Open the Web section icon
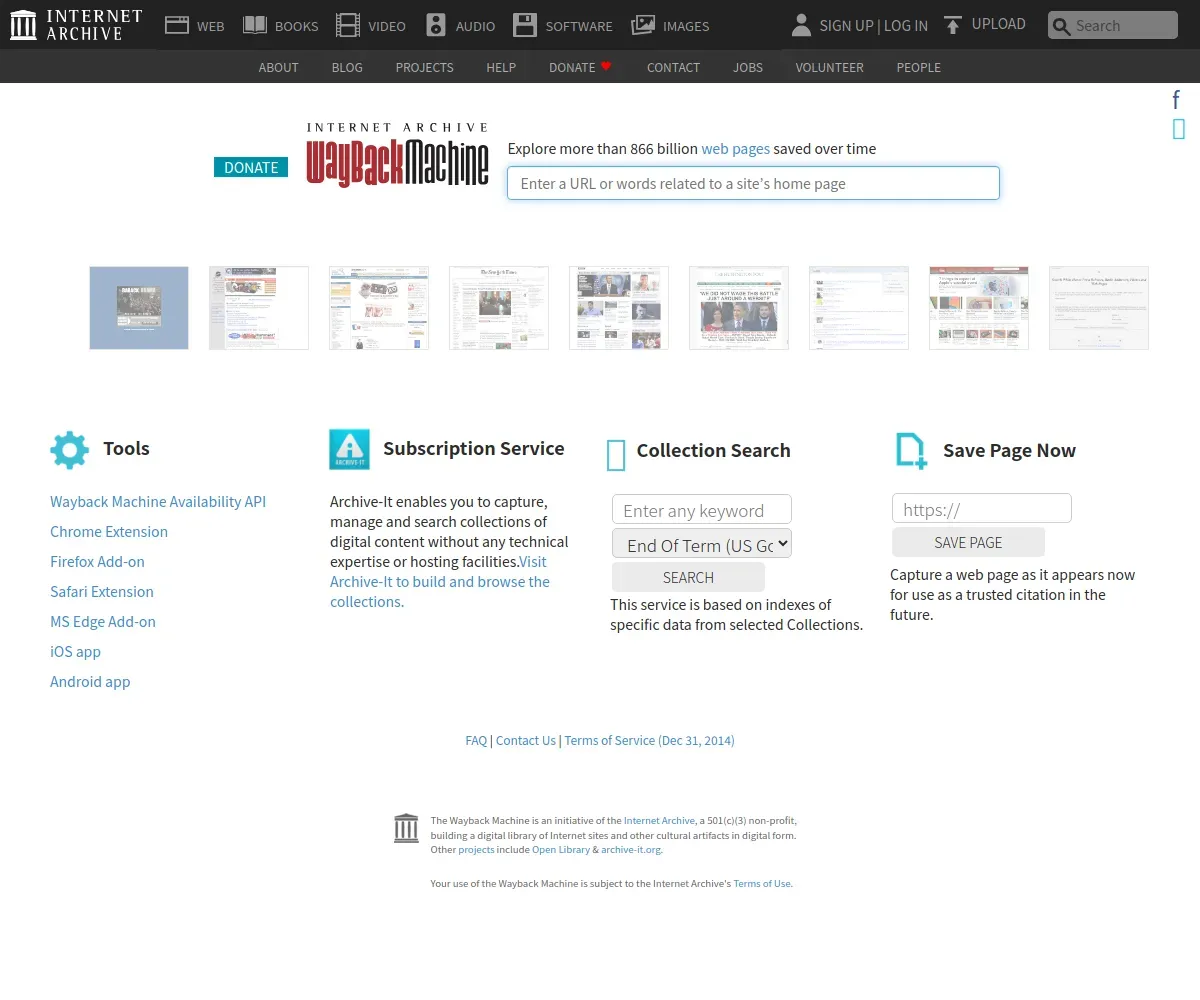This screenshot has height=1000, width=1200. [177, 25]
